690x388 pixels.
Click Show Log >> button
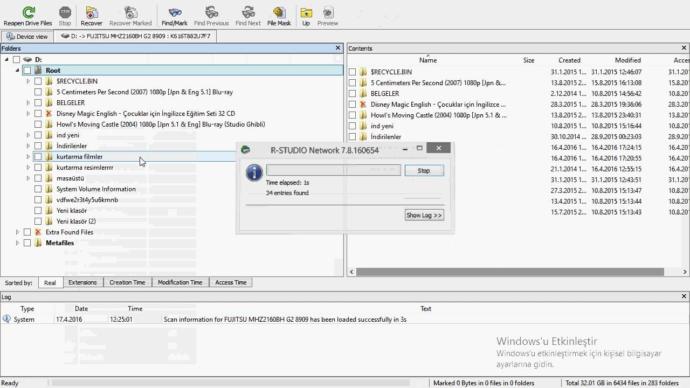(424, 215)
